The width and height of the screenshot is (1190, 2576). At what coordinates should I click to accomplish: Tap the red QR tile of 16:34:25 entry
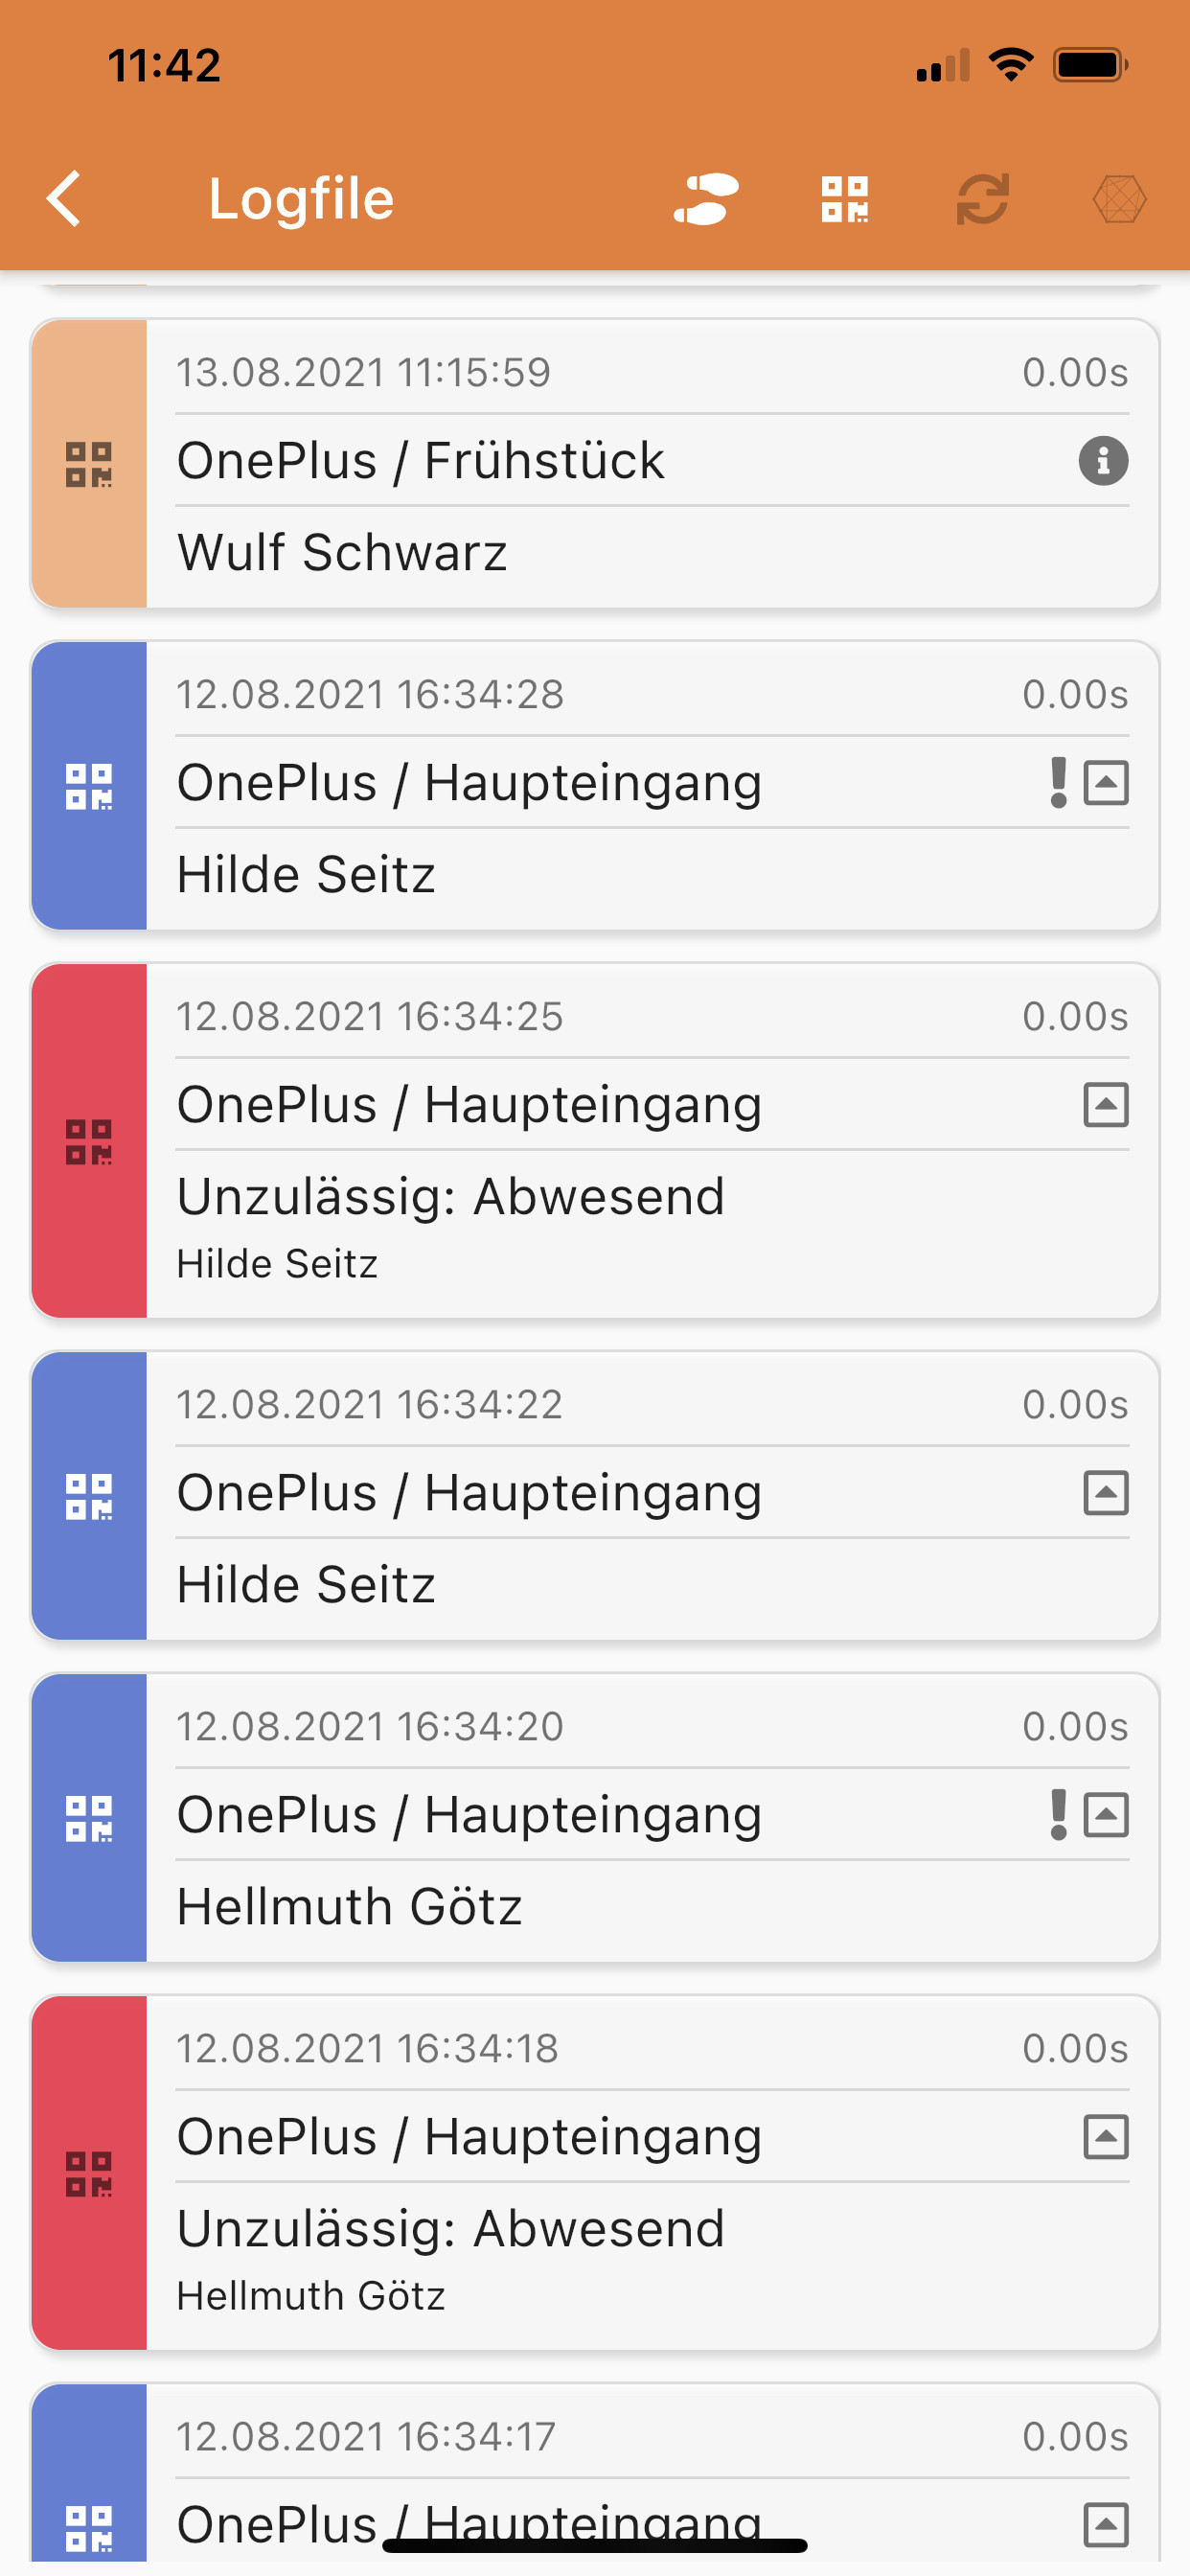click(89, 1141)
